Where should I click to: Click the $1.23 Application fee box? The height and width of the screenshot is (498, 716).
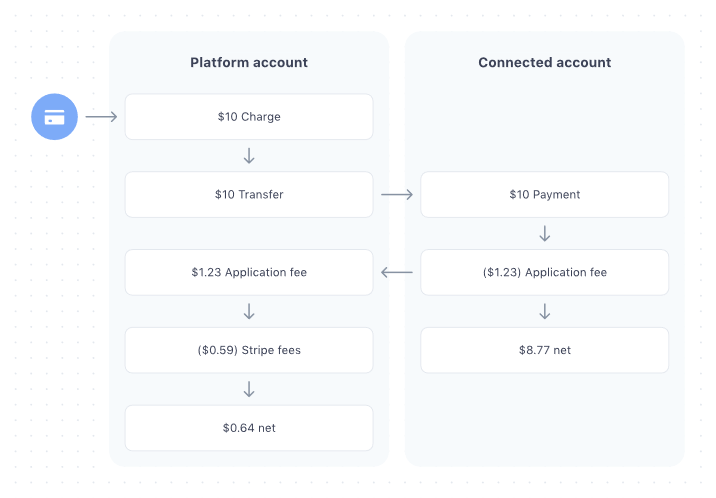[x=249, y=272]
